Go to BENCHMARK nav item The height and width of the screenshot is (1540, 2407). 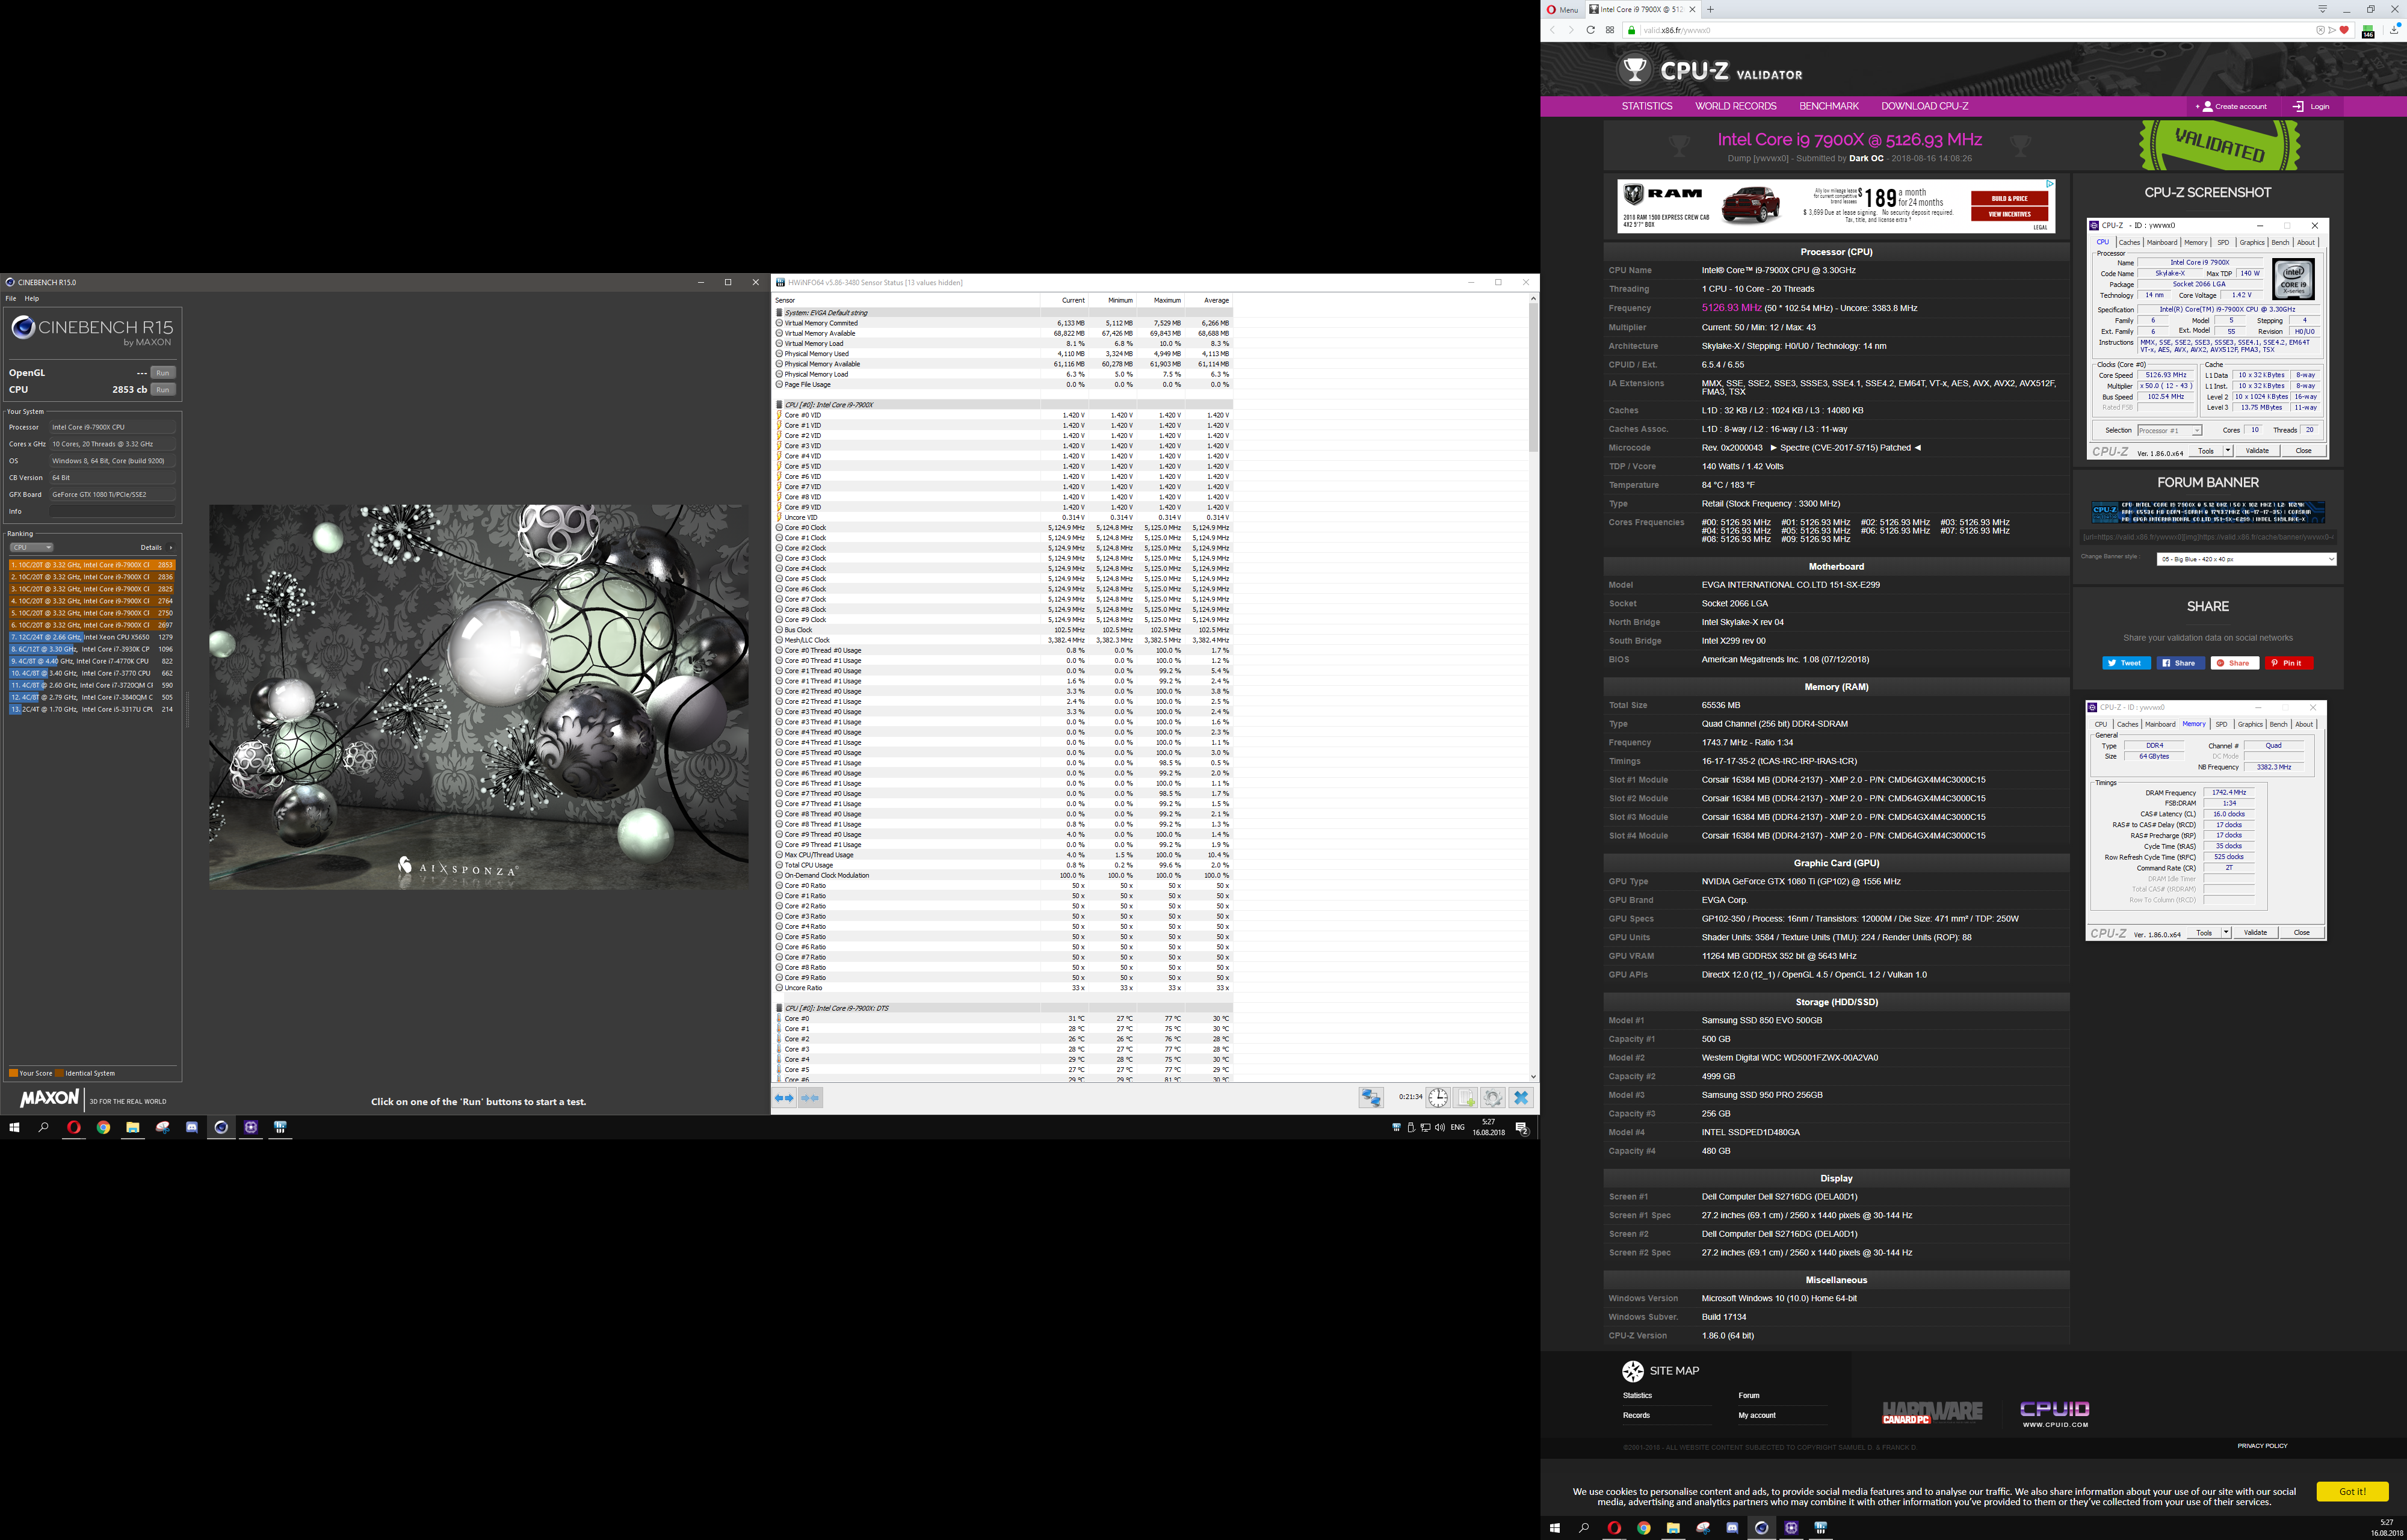tap(1828, 106)
